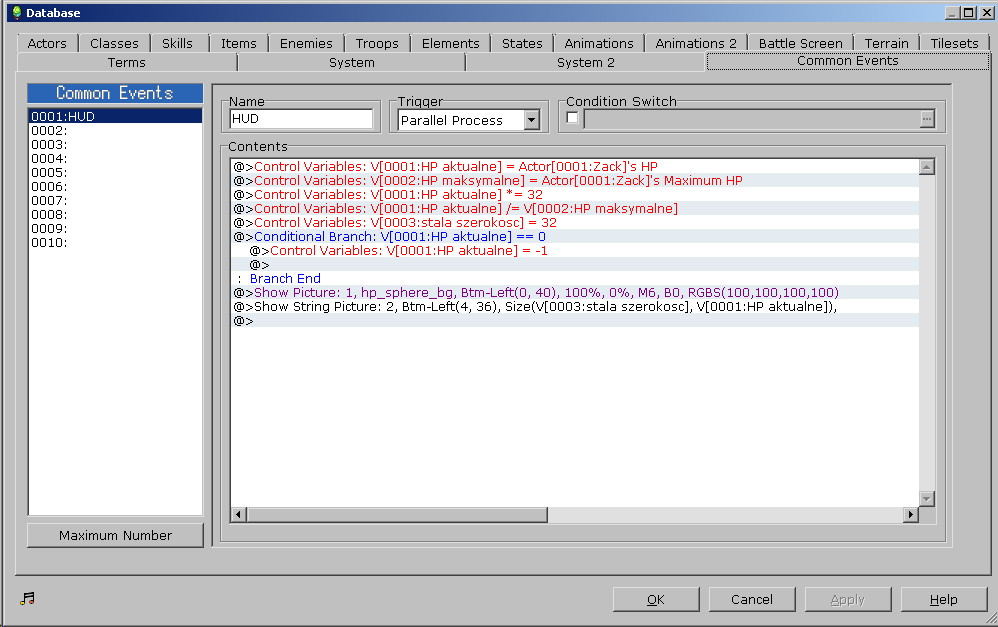Select common event 0004 in the list
The width and height of the screenshot is (998, 627).
(115, 159)
